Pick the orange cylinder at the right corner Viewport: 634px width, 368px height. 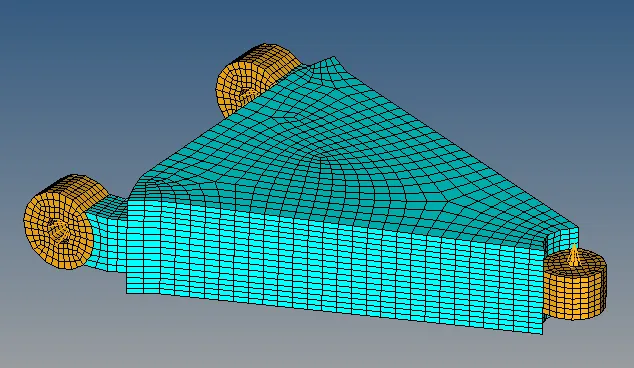click(x=574, y=284)
